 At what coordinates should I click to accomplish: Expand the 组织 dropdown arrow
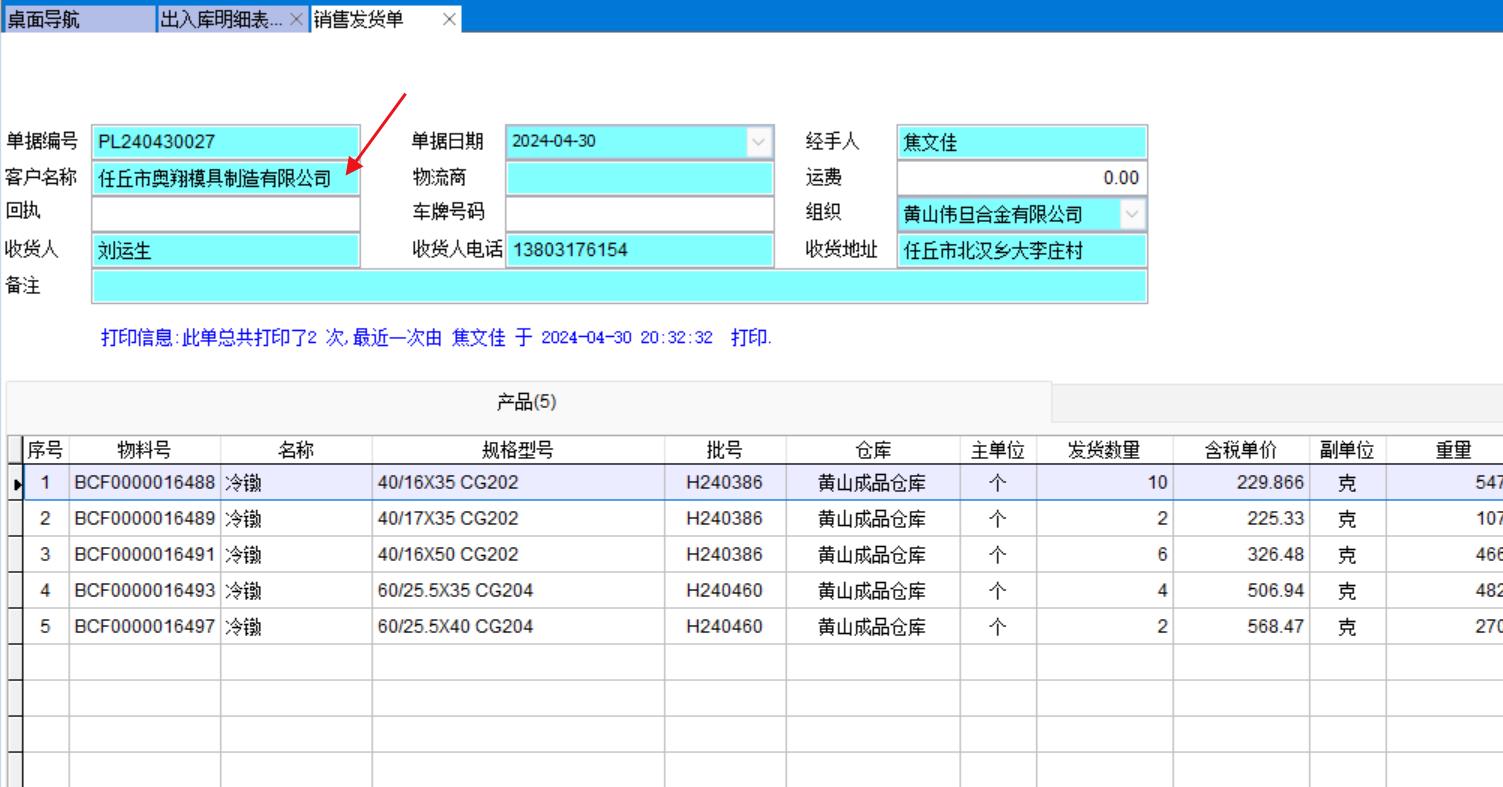1133,213
